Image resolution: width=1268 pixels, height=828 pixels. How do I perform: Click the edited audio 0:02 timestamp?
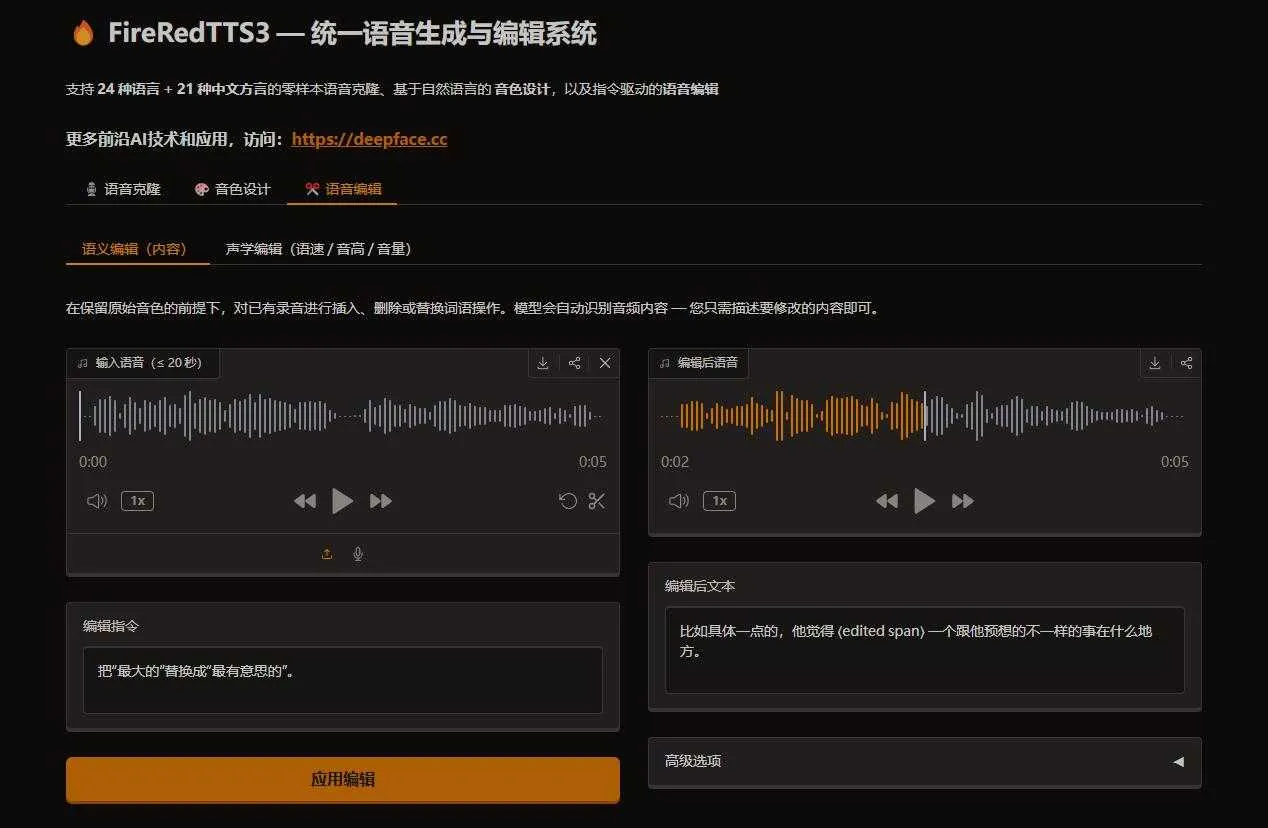coord(675,462)
